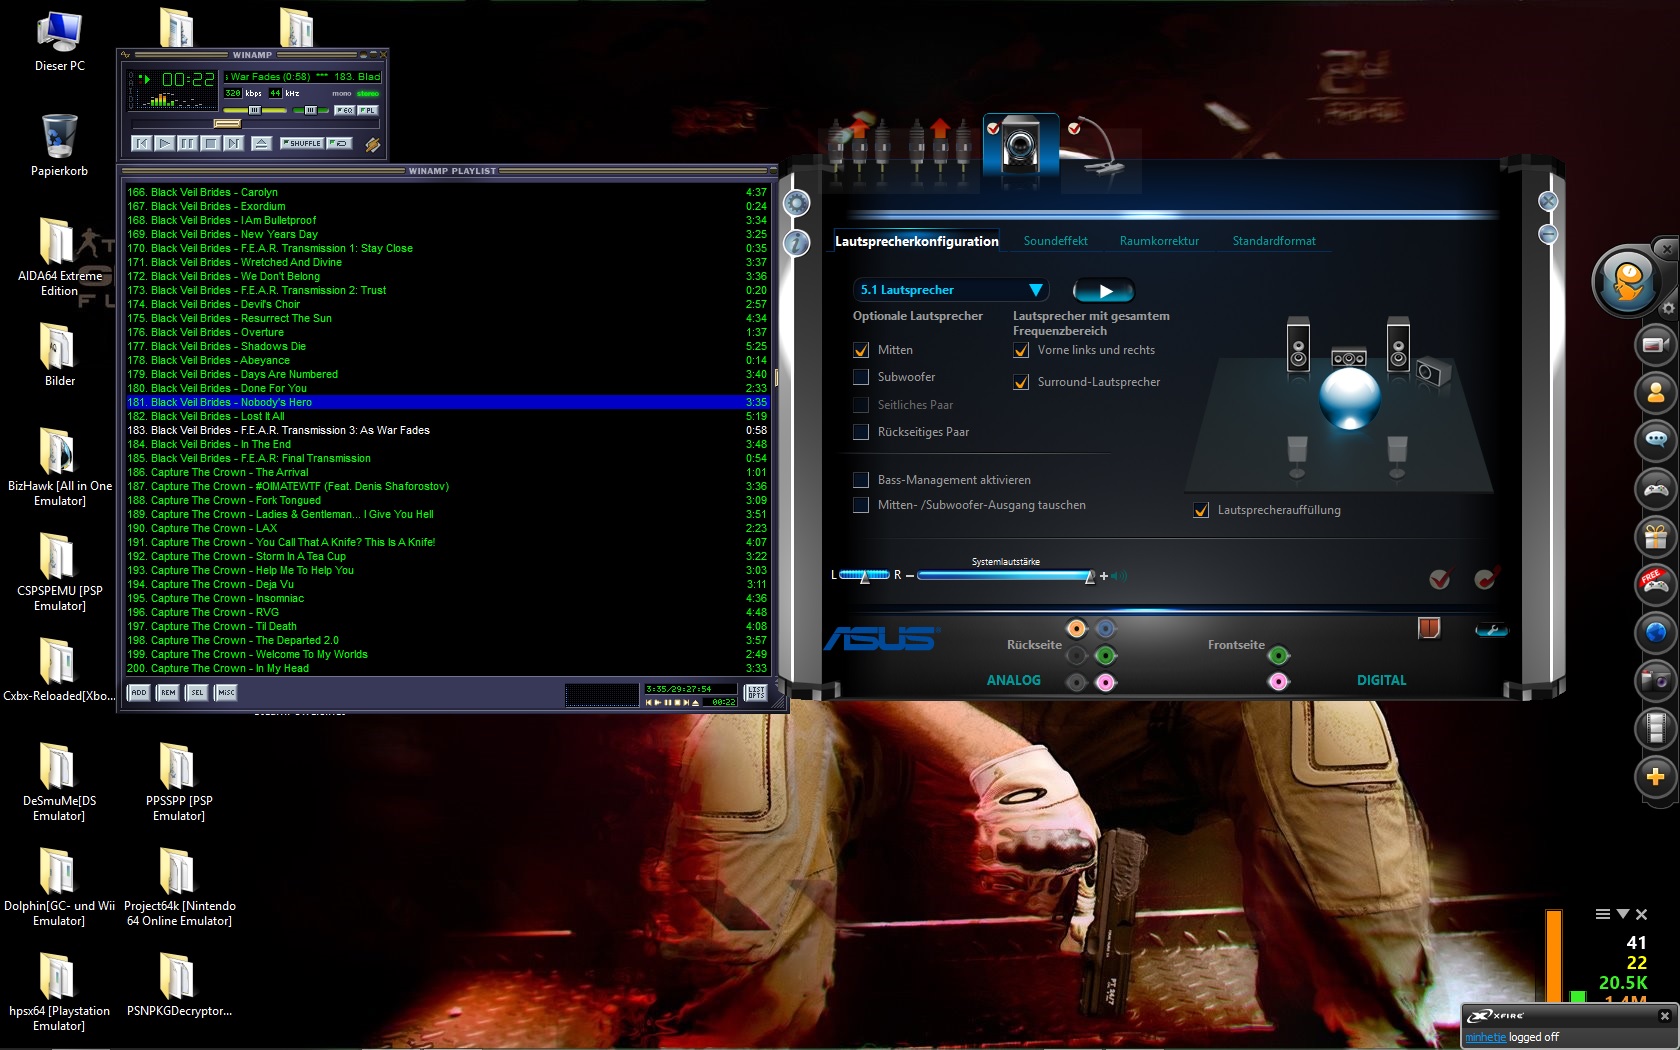This screenshot has width=1680, height=1050.
Task: Toggle Winamp EQ window button
Action: pos(344,110)
